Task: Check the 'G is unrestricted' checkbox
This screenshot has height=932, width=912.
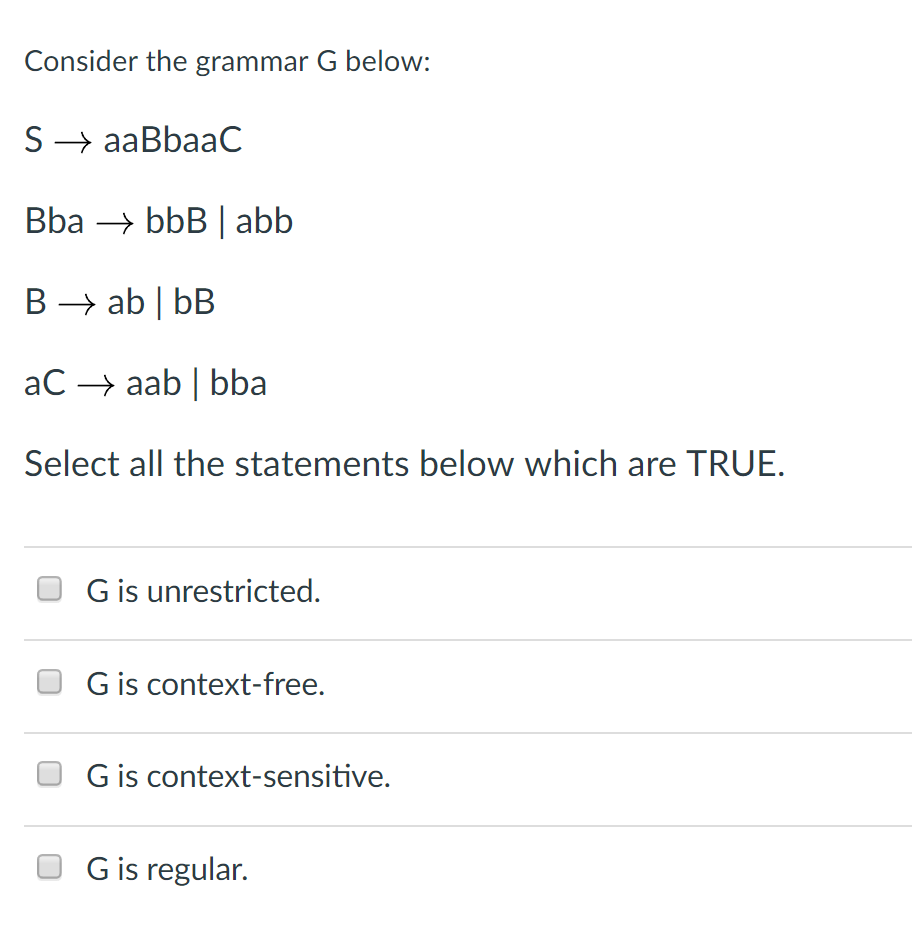Action: [x=49, y=589]
